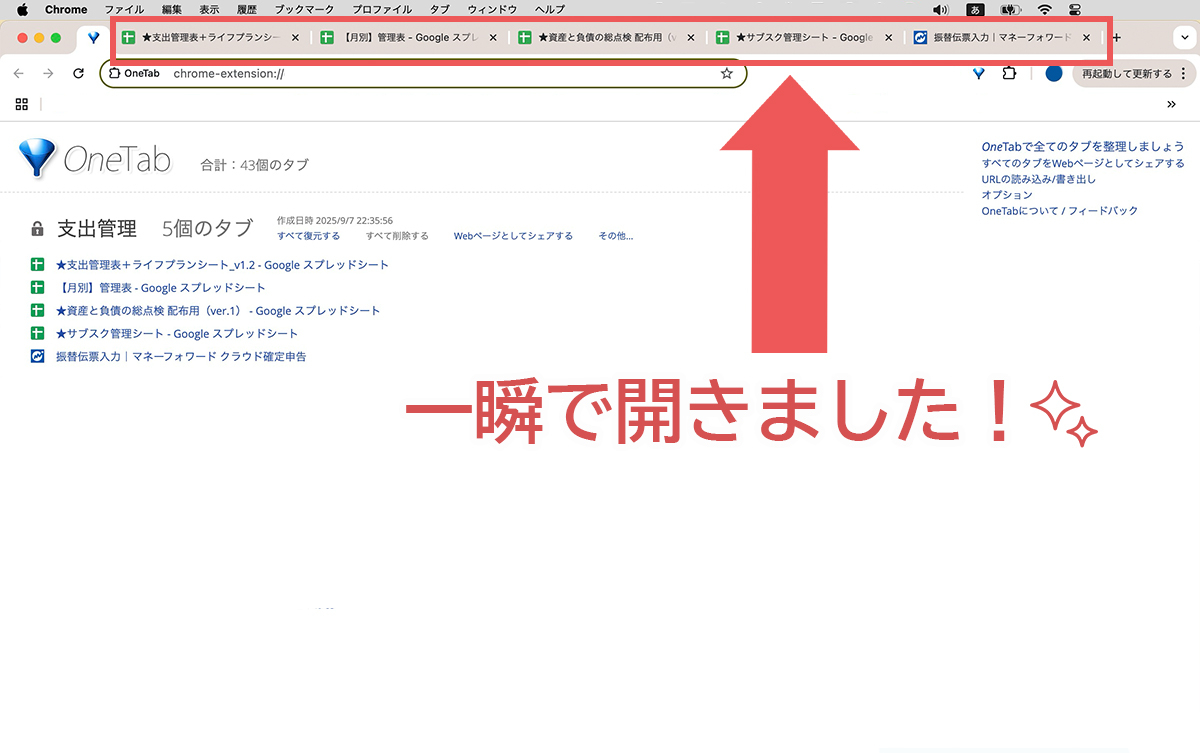Open Control Center from menu bar
The width and height of the screenshot is (1200, 753).
click(1075, 9)
